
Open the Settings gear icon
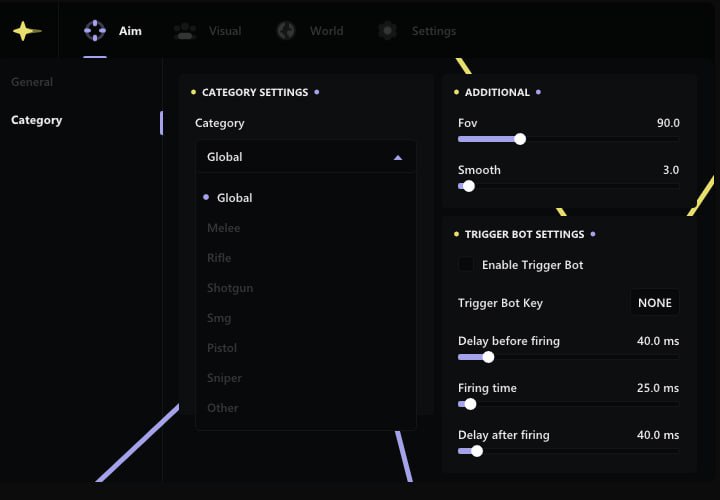click(x=388, y=31)
